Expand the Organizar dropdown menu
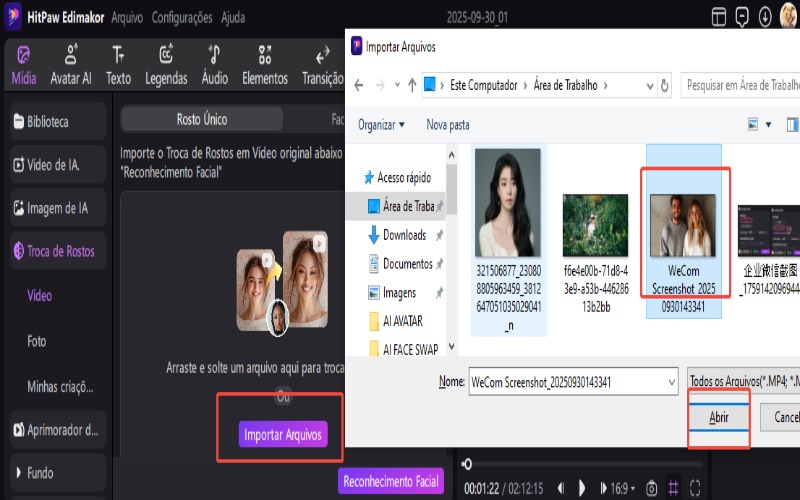The width and height of the screenshot is (800, 500). (381, 125)
